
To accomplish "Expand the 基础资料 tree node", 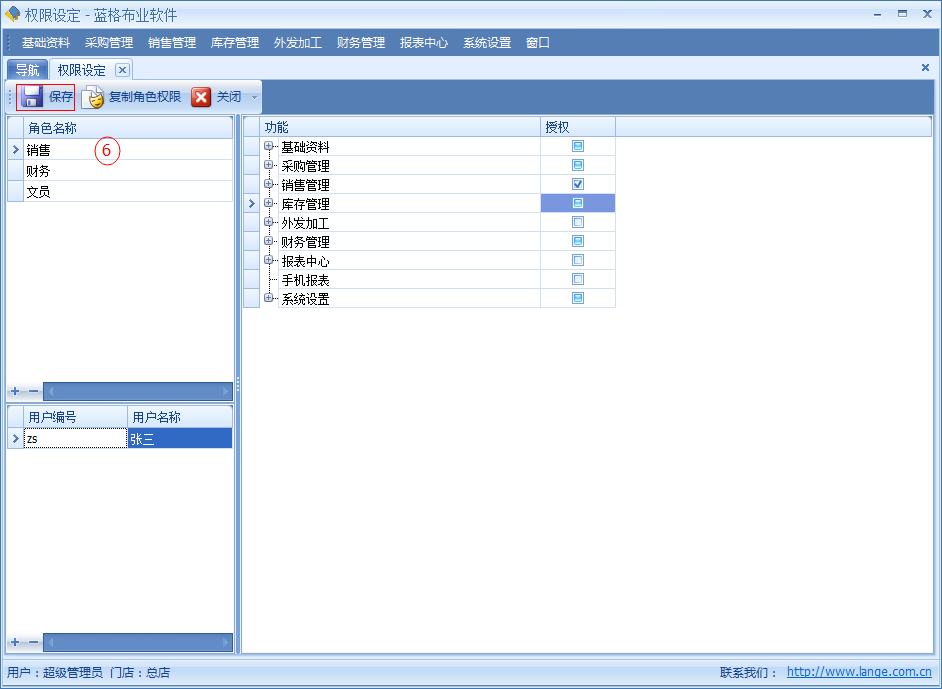I will tap(268, 146).
